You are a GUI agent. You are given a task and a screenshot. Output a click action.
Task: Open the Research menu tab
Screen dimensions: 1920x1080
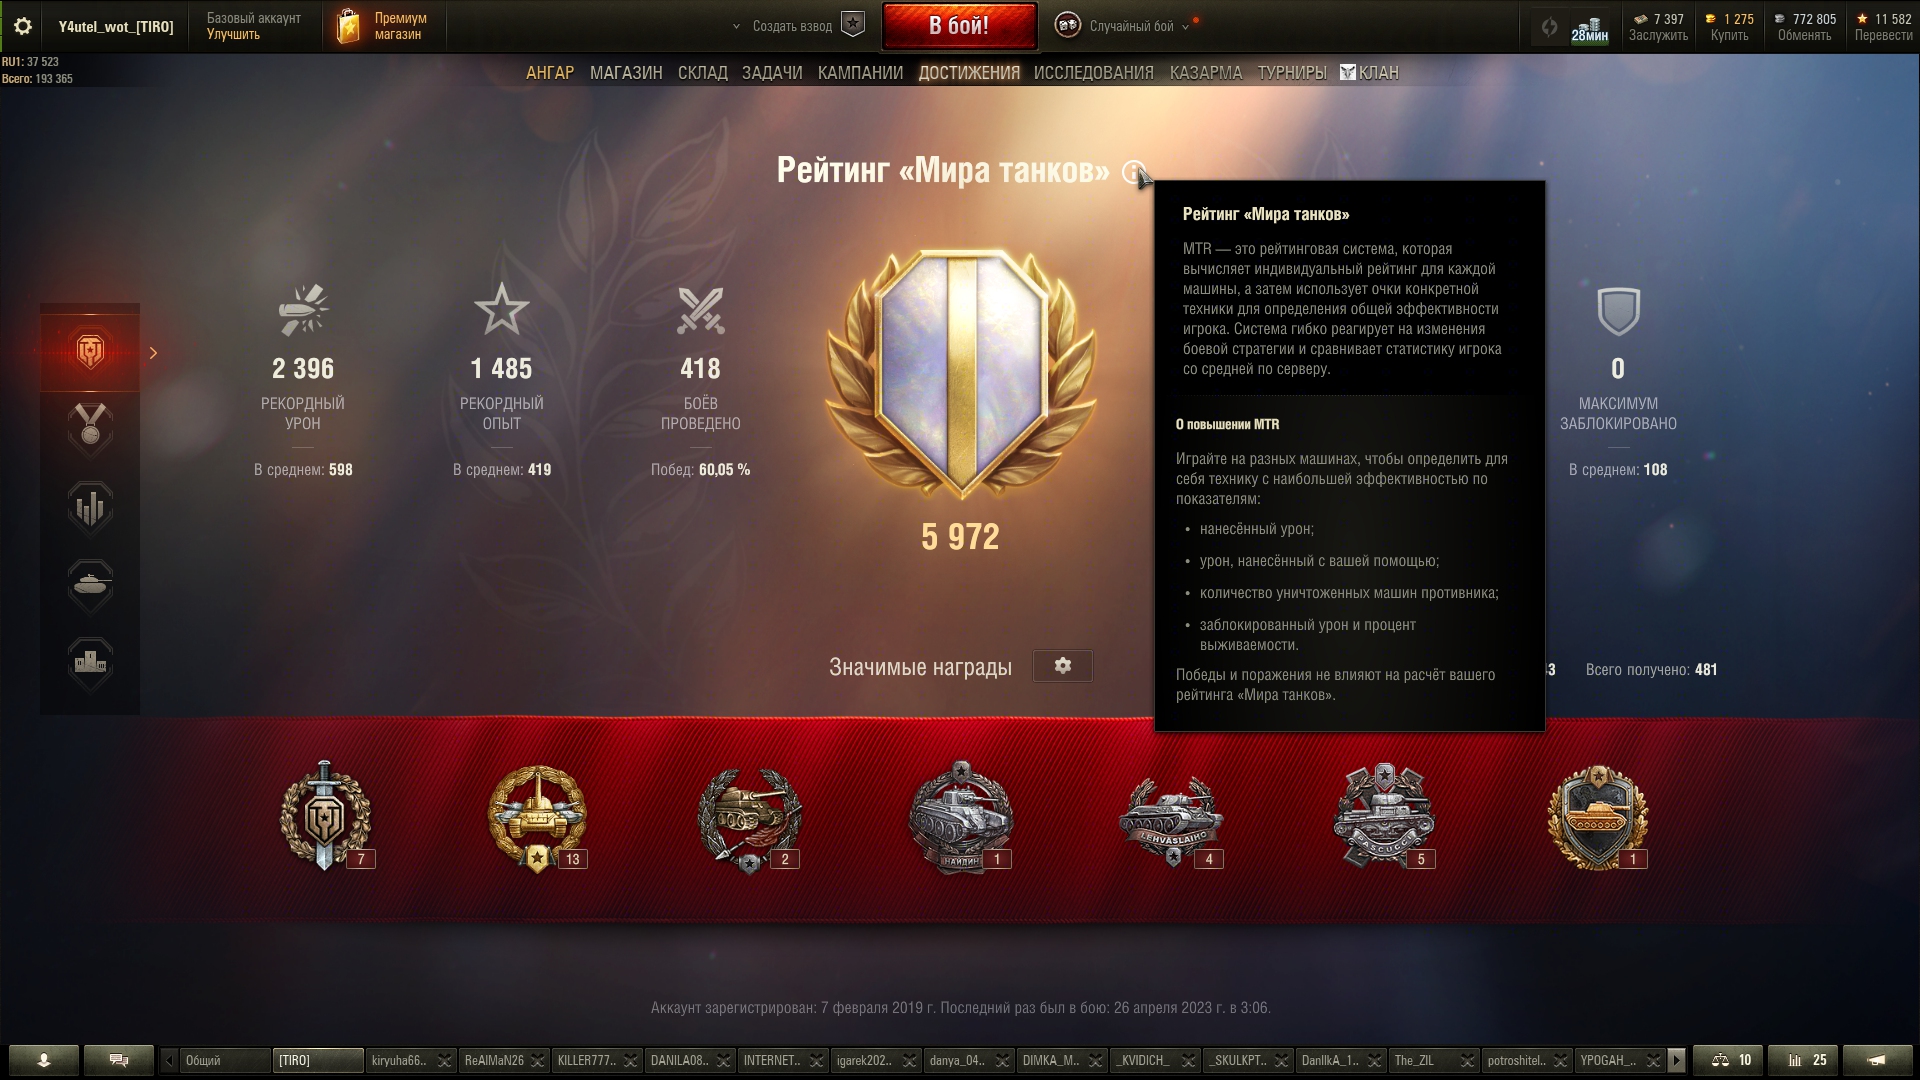point(1093,73)
